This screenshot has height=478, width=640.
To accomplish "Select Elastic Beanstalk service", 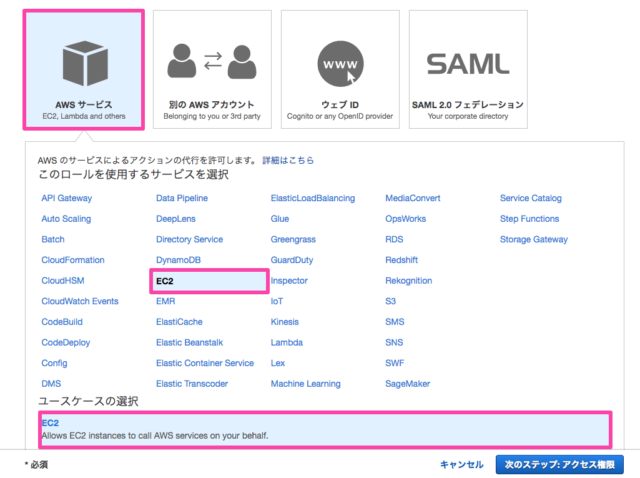I will 189,342.
